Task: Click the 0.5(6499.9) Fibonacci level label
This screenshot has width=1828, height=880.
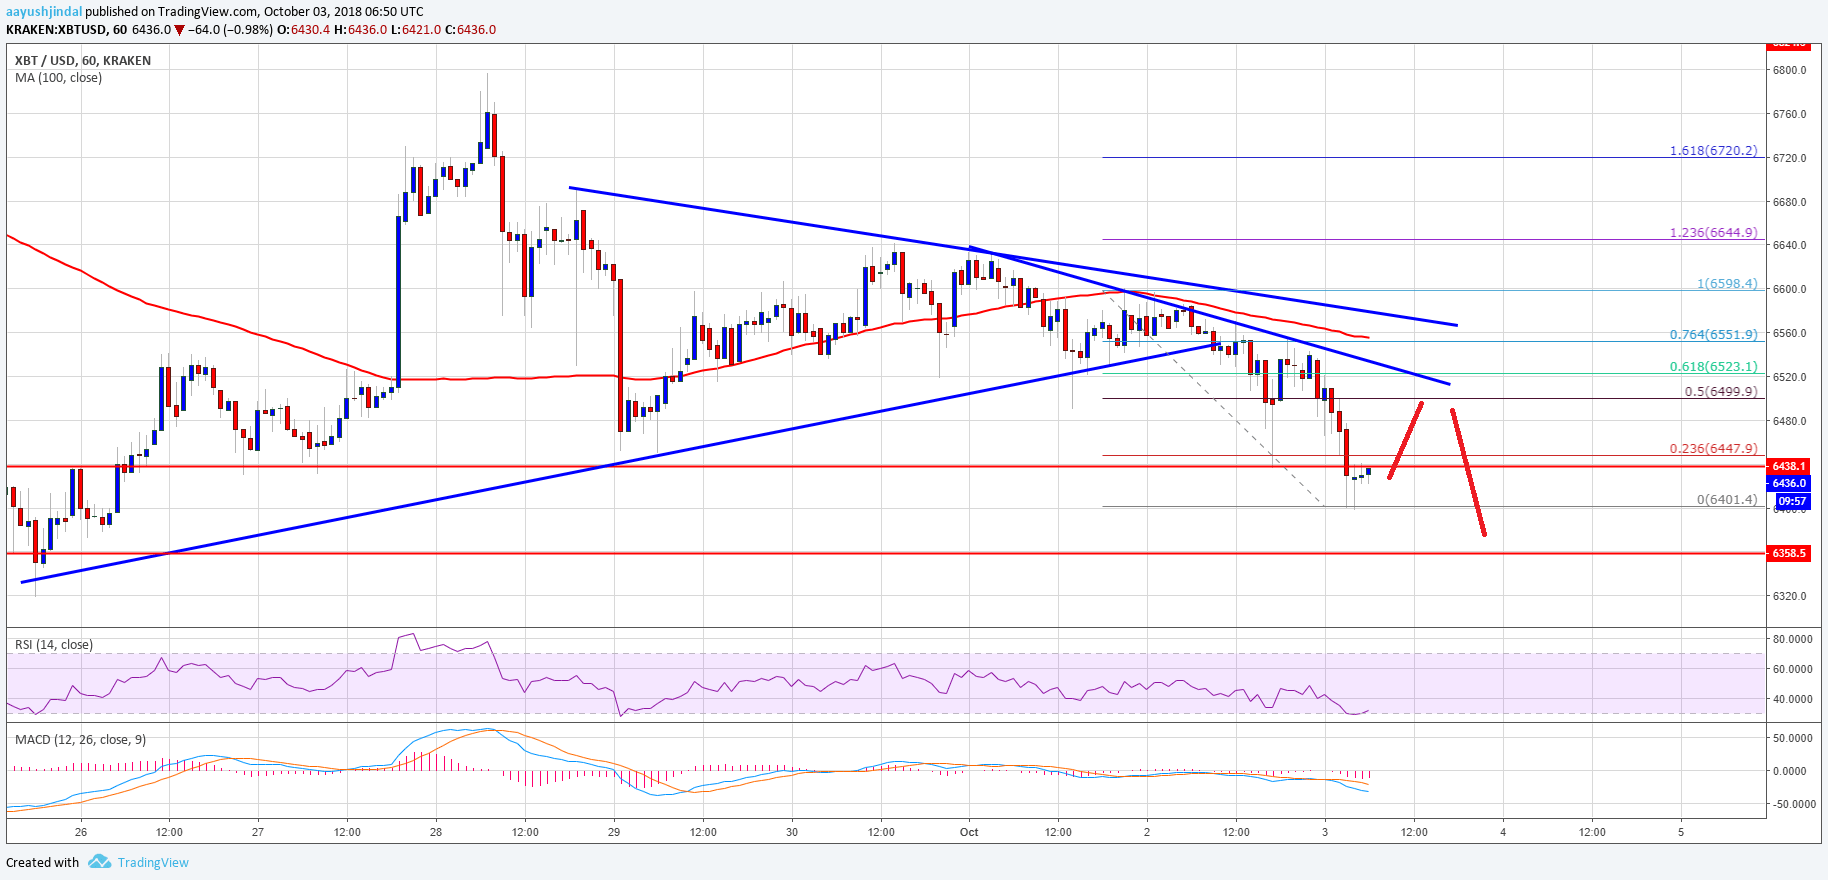Action: pyautogui.click(x=1721, y=391)
